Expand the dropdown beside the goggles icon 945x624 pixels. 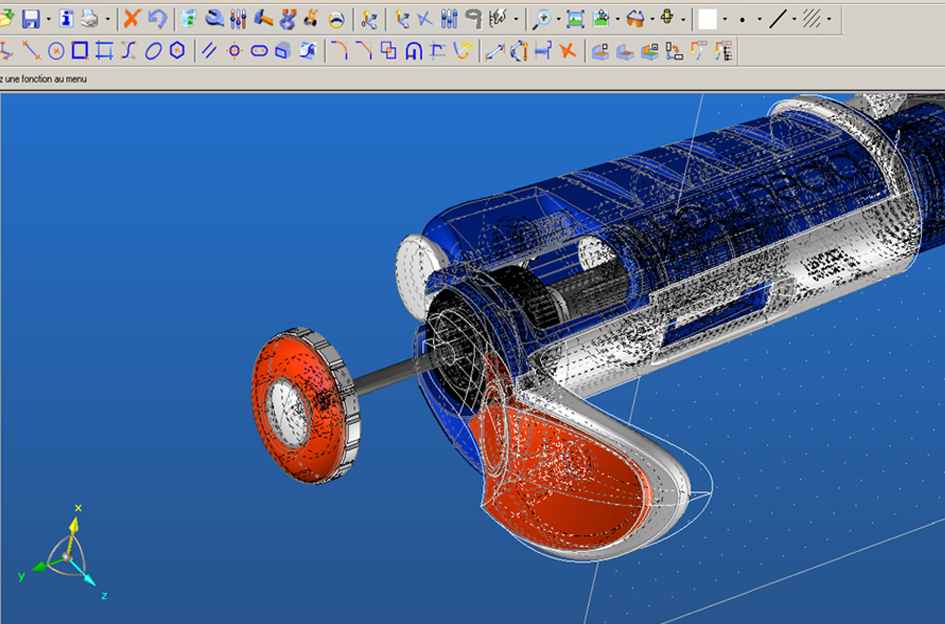tap(653, 19)
